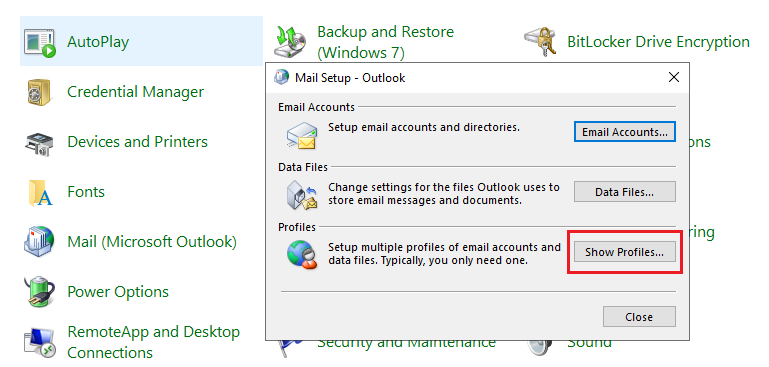Click the Power Options battery icon
This screenshot has width=769, height=367.
click(x=39, y=291)
